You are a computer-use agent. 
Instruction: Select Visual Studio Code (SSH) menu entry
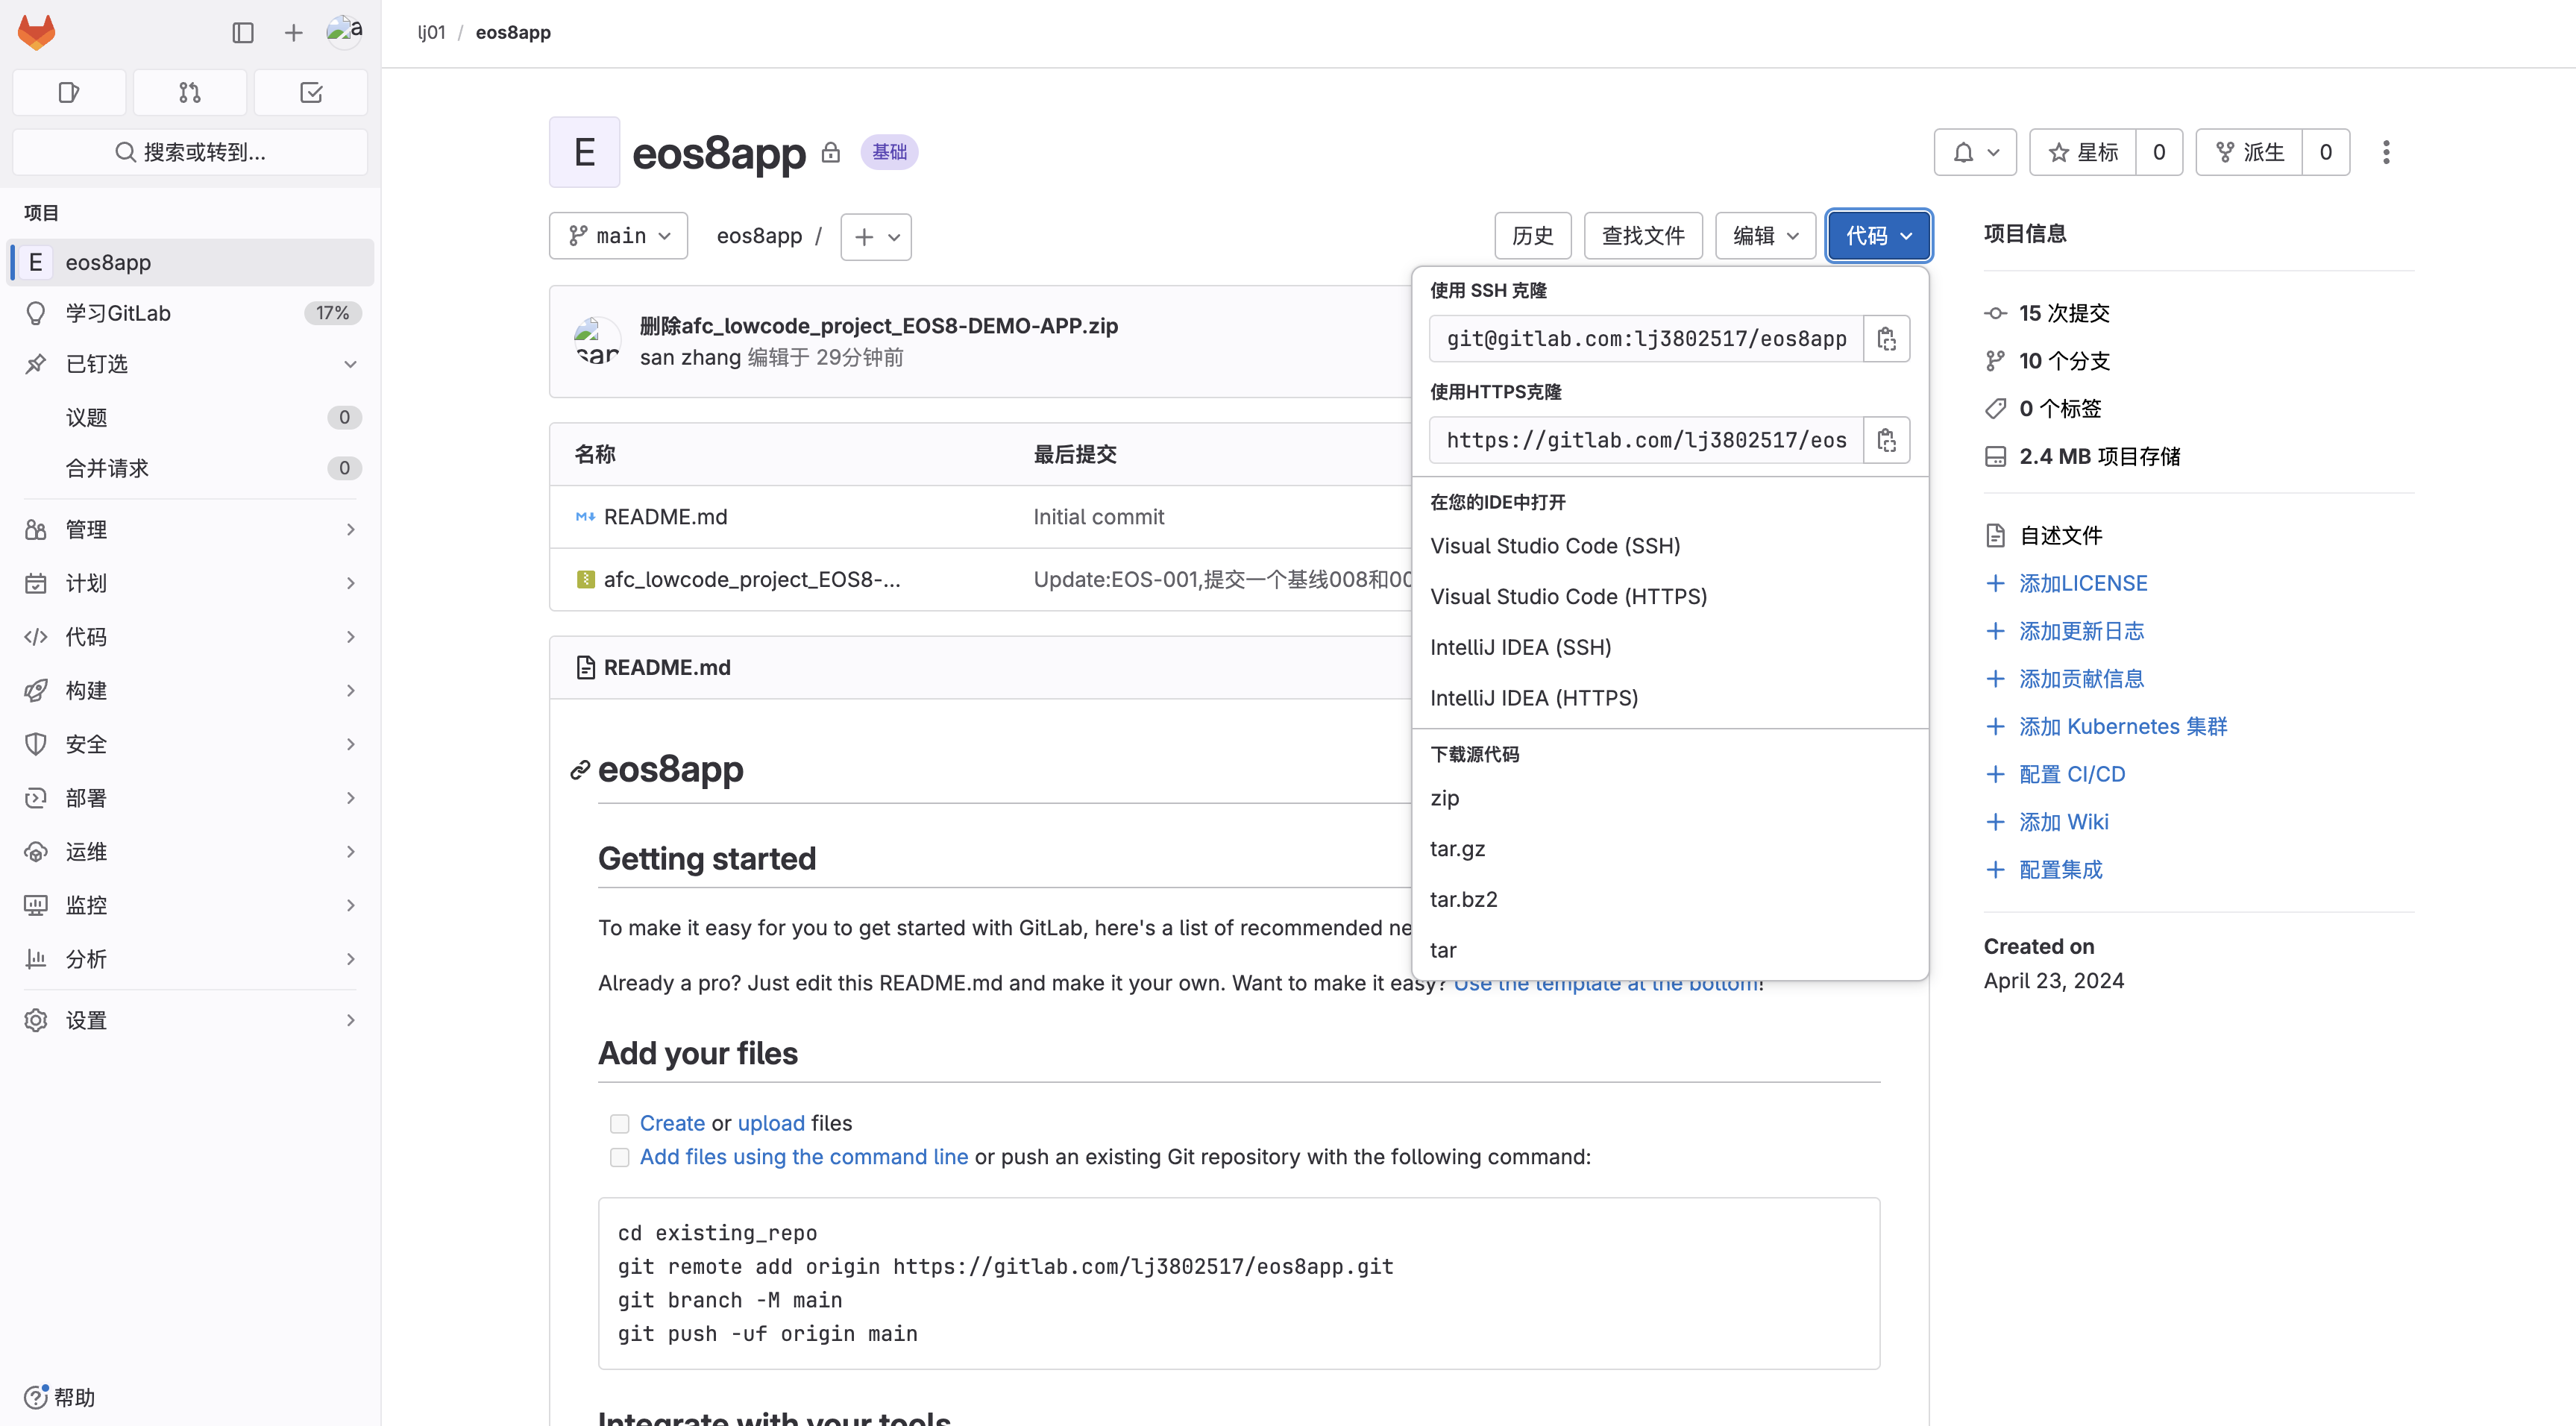tap(1555, 546)
